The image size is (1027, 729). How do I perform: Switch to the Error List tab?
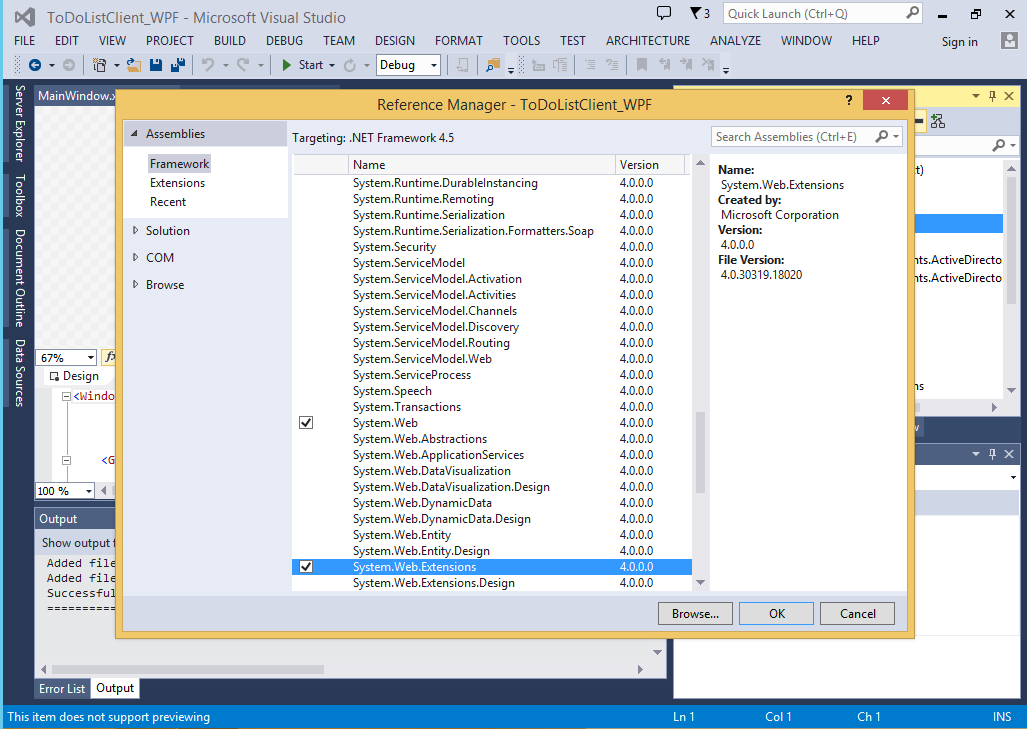coord(61,688)
